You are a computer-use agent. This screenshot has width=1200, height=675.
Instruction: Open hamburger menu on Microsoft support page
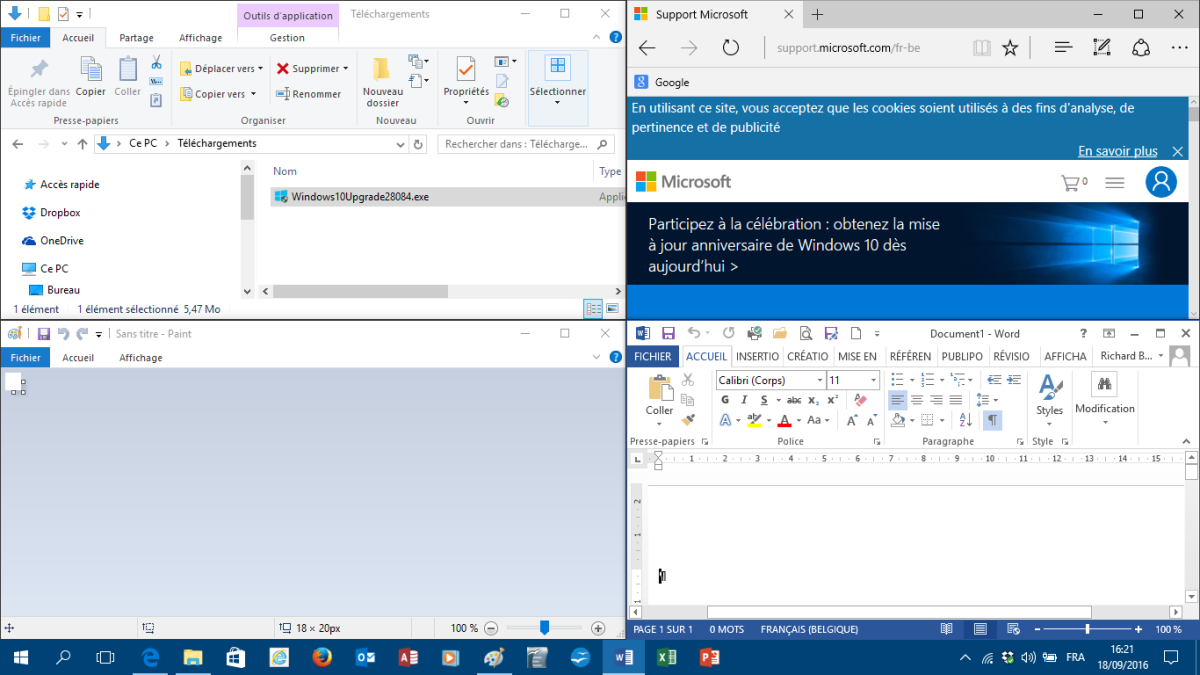tap(1115, 182)
